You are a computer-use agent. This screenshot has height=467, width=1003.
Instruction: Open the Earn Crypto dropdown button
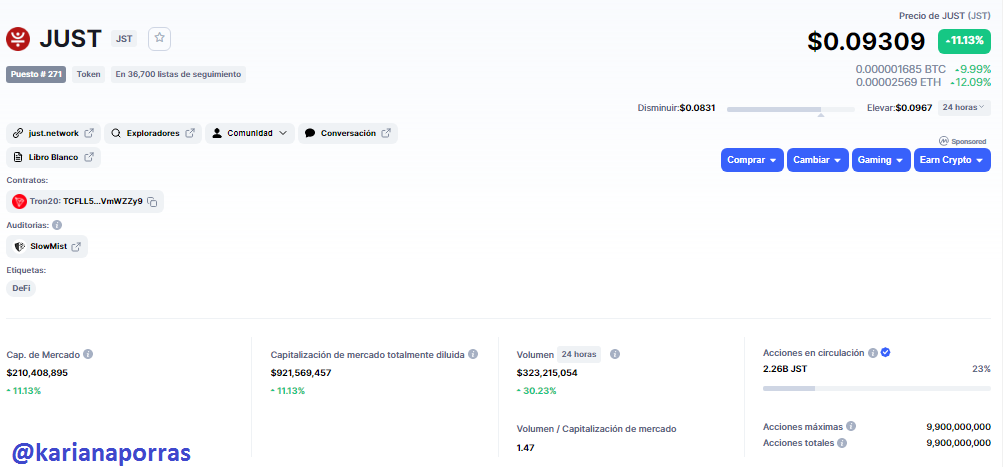952,160
